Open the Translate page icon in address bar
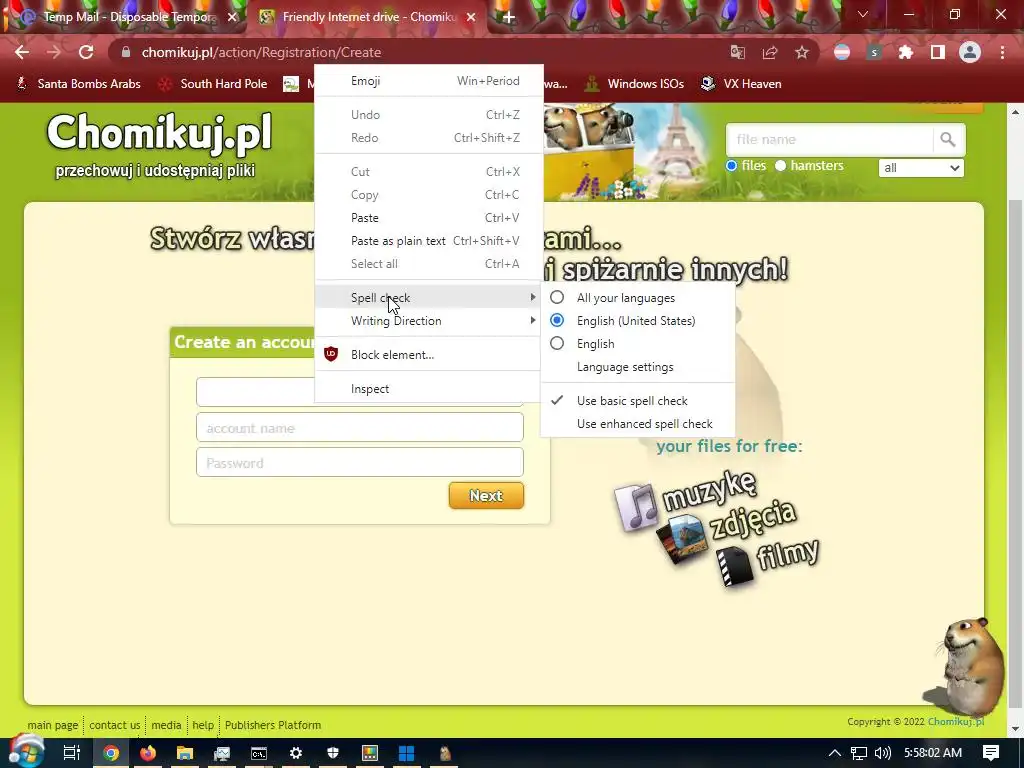1024x768 pixels. [737, 52]
